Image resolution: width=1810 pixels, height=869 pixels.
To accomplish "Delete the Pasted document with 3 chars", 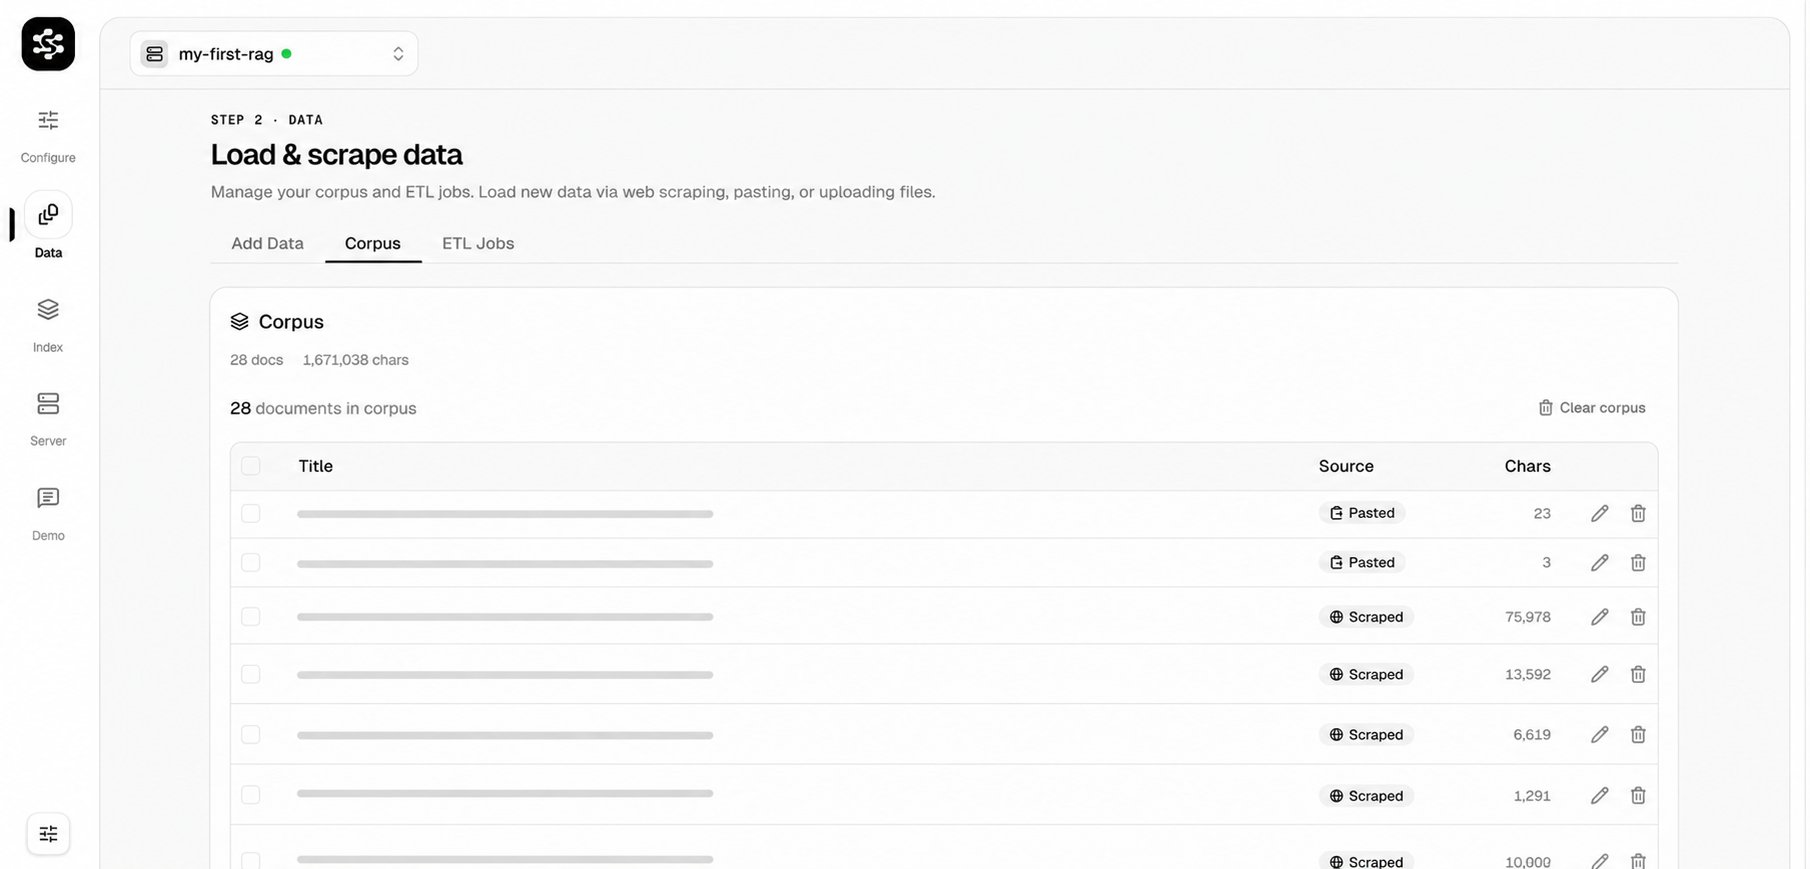I will (1638, 563).
